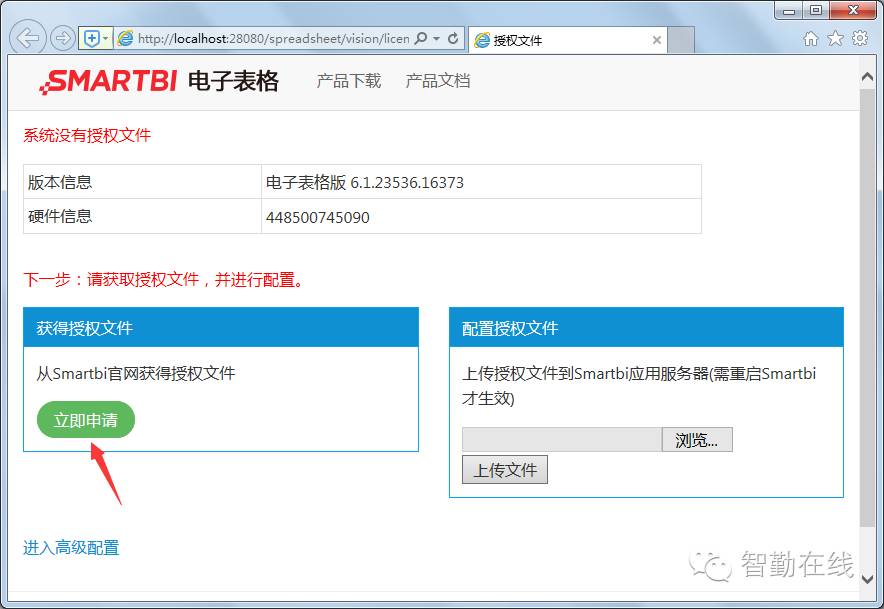Click the blue shield icon beside address bar
The height and width of the screenshot is (609, 884).
tap(91, 38)
